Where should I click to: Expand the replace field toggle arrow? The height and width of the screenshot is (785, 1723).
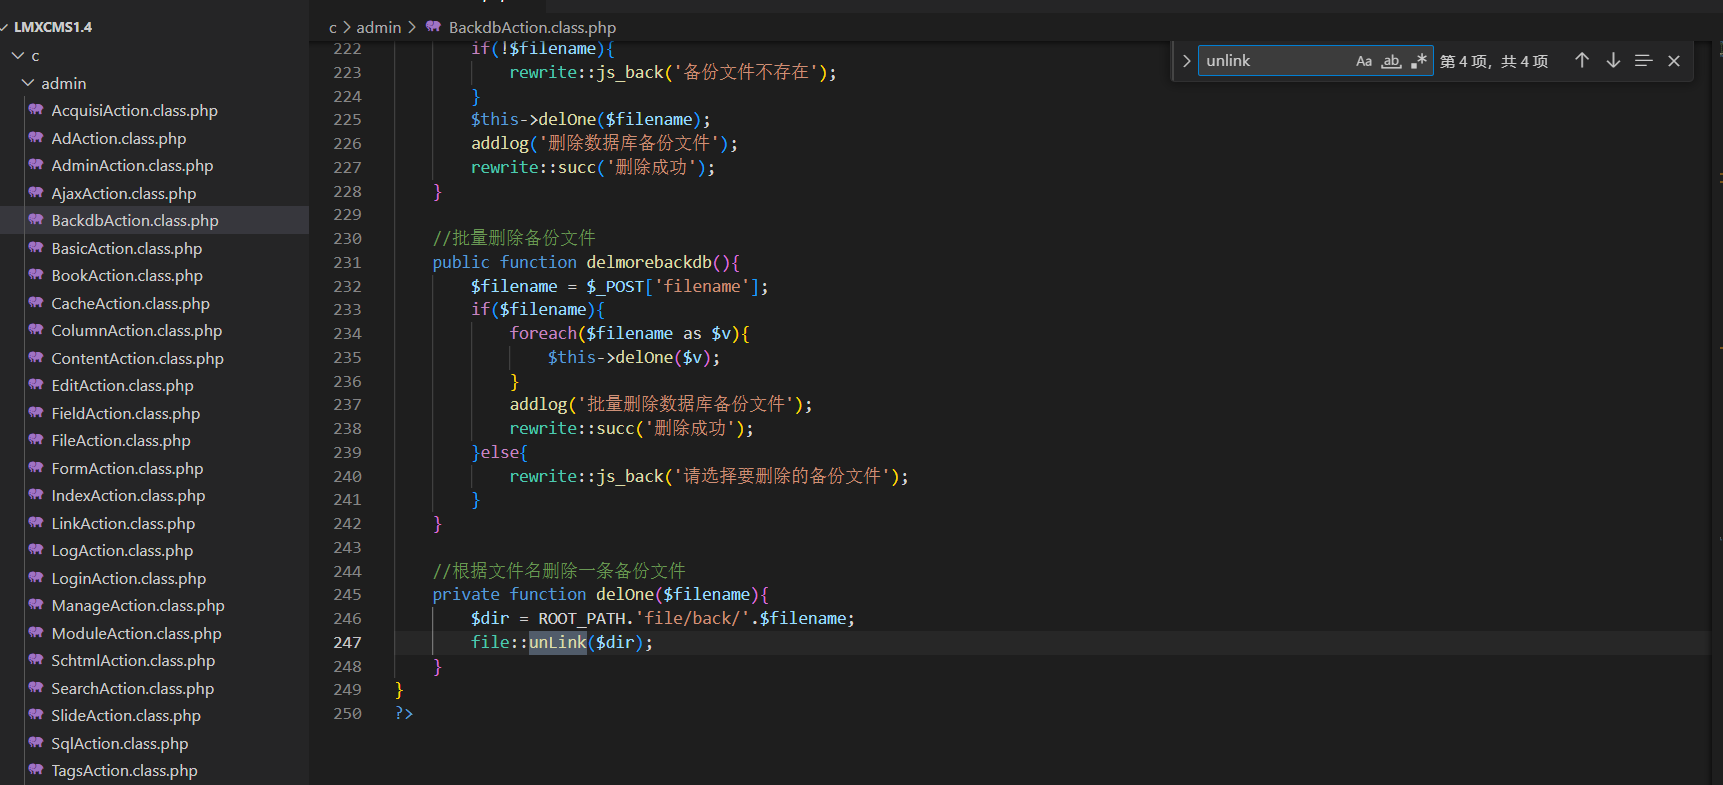[x=1186, y=61]
